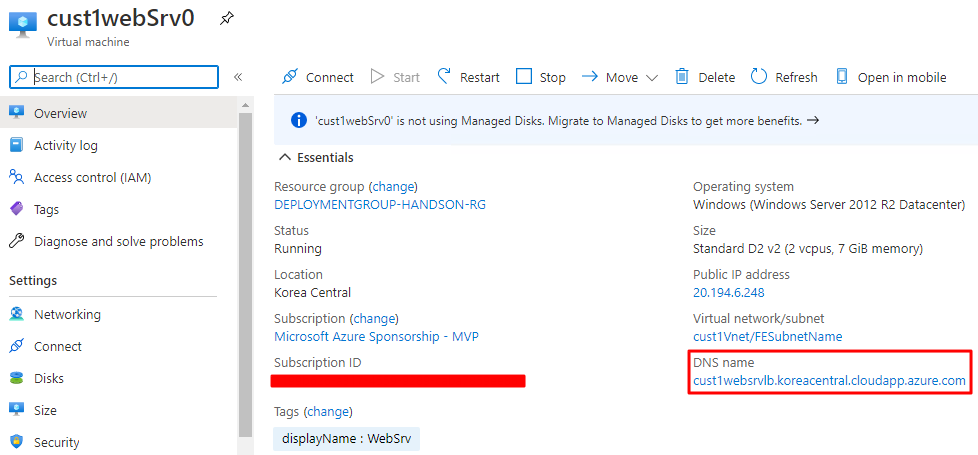Open the Tags menu item label
978x455 pixels.
[47, 209]
